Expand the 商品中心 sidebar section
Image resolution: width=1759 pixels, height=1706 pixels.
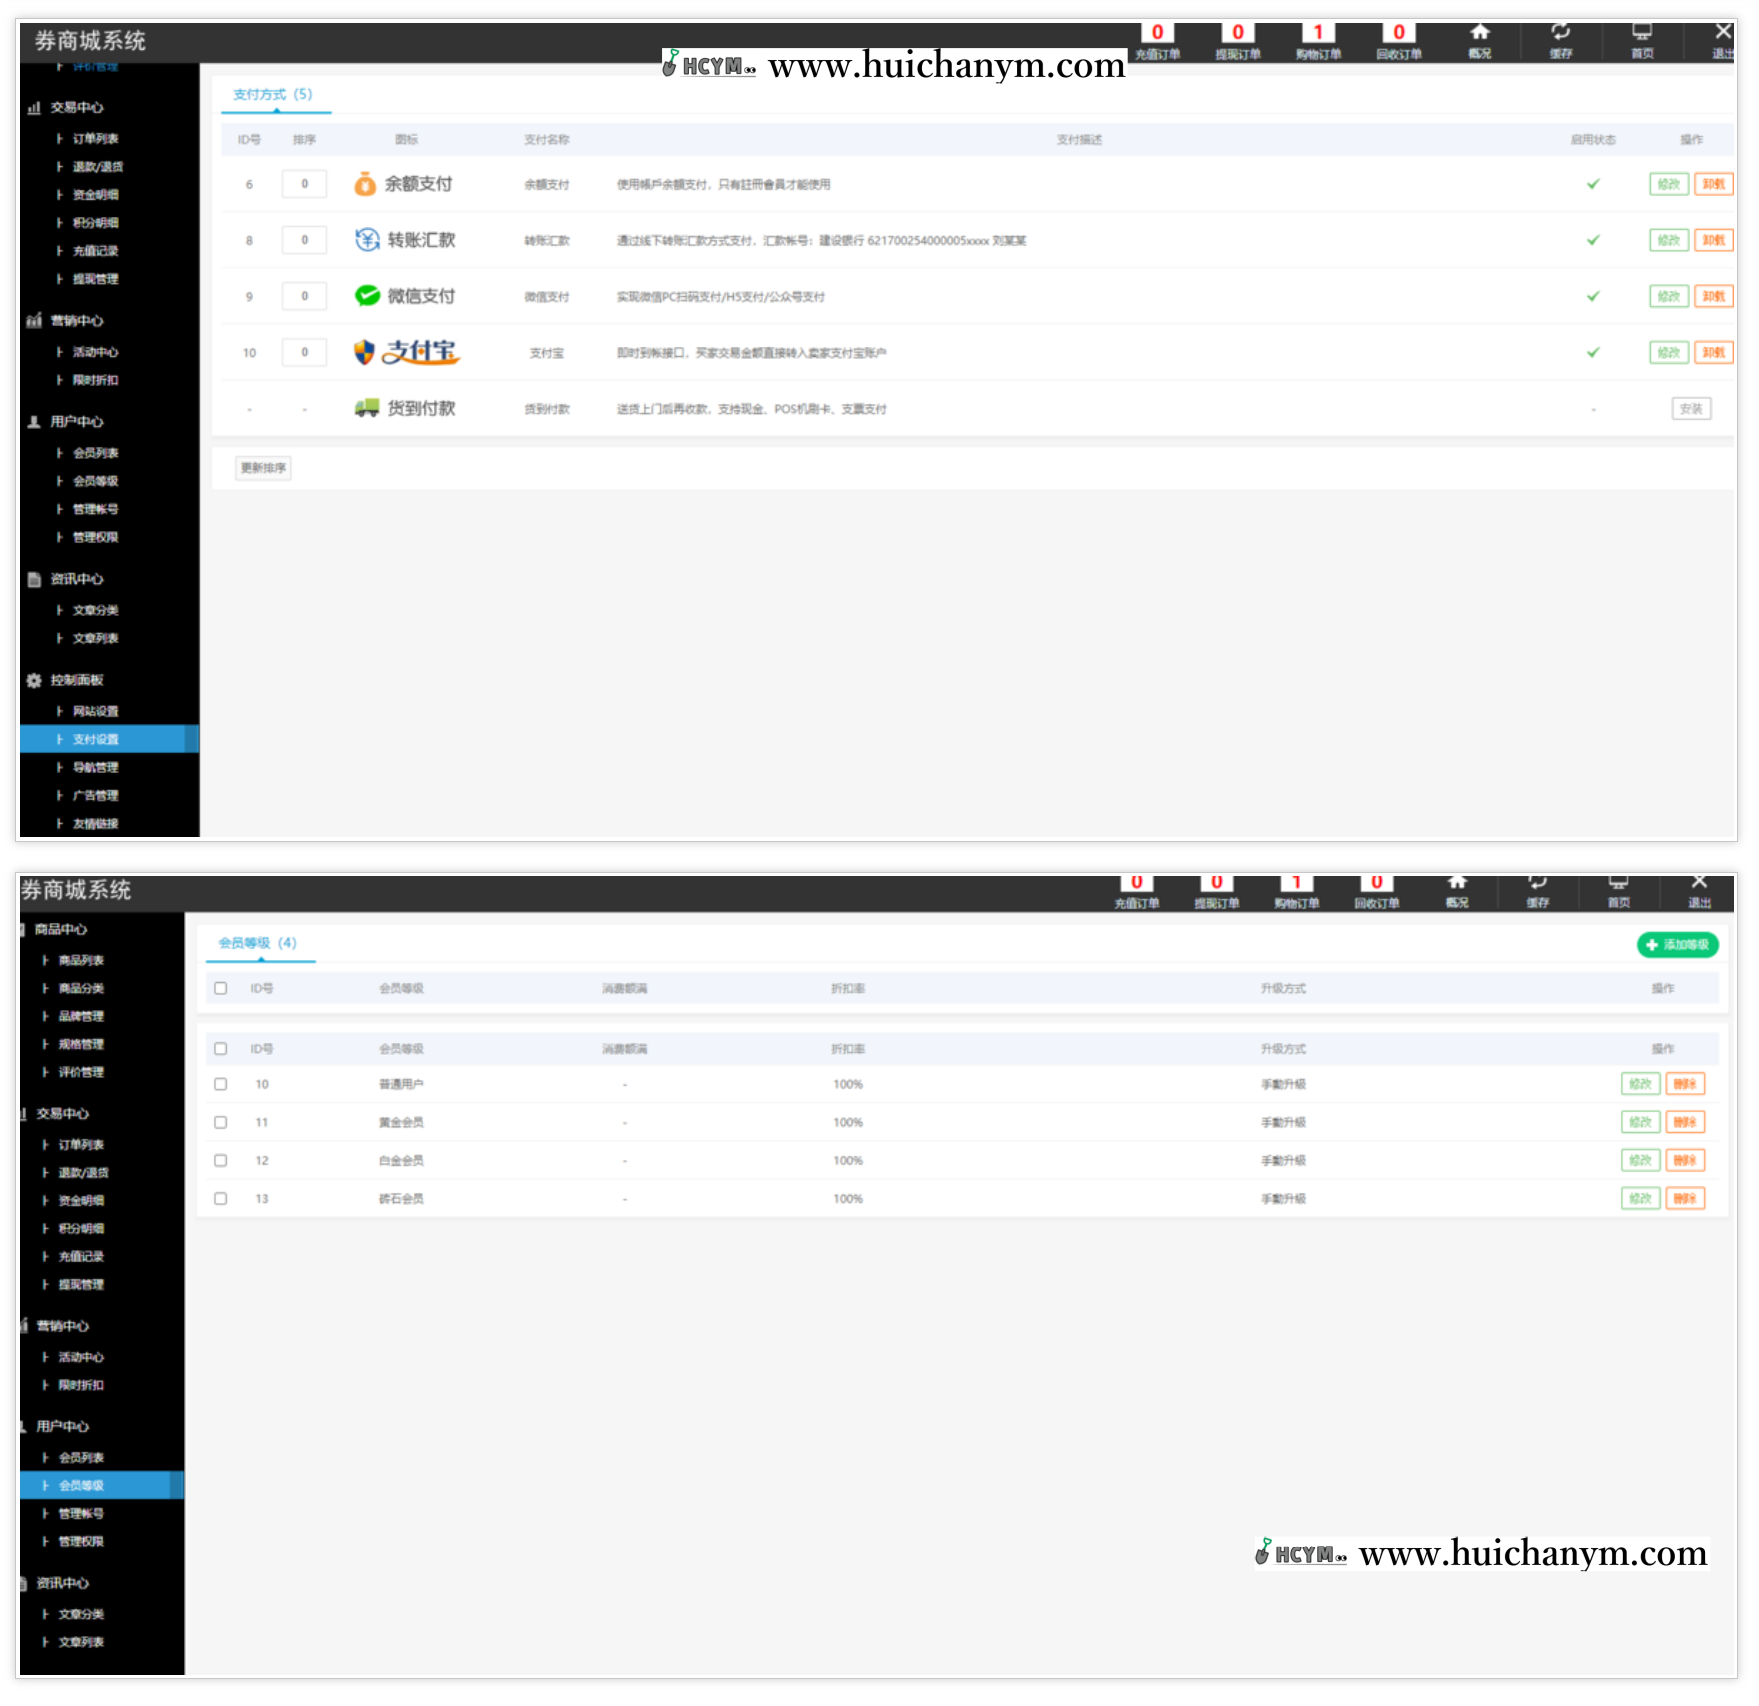[x=60, y=929]
